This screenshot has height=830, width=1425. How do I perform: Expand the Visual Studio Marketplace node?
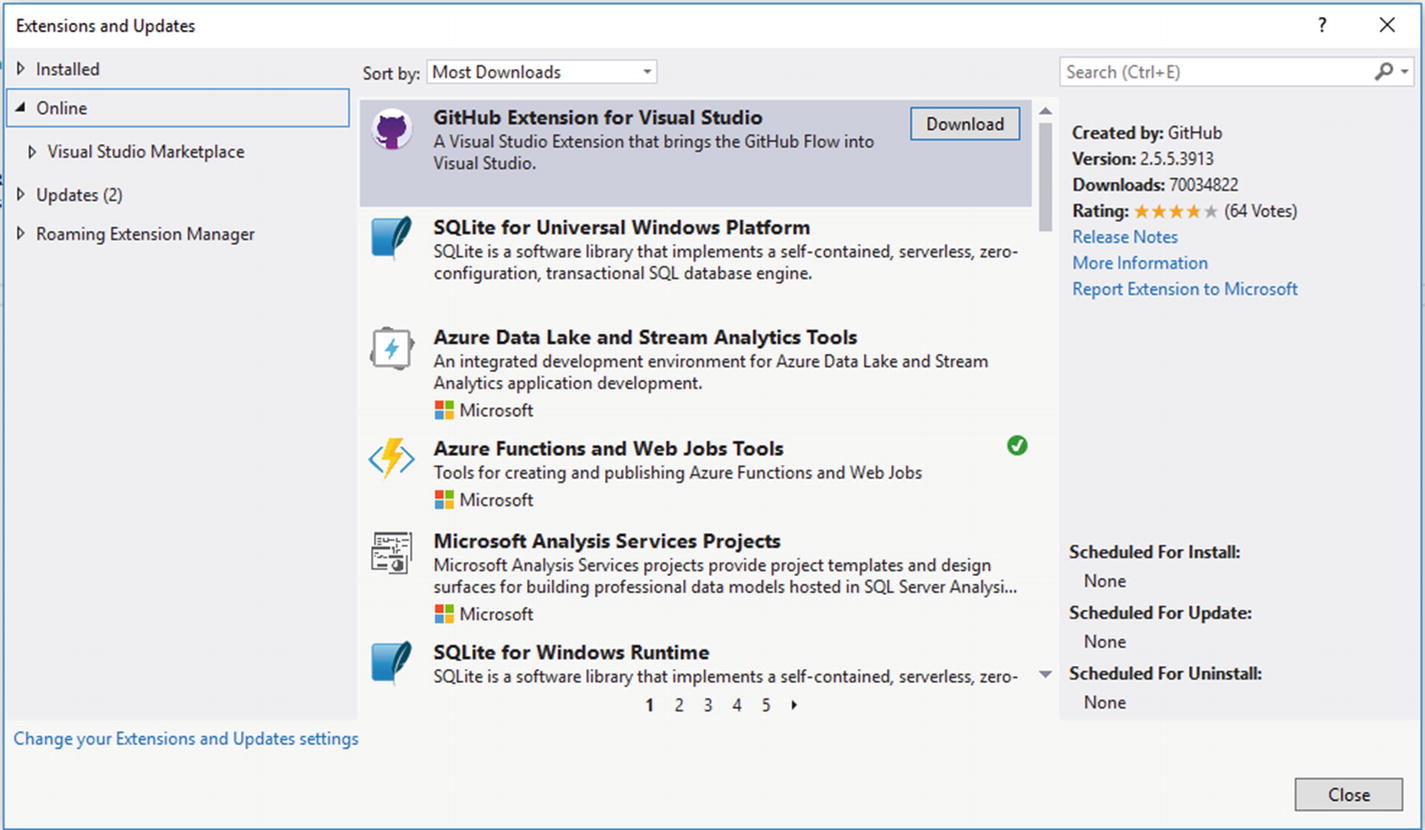click(x=32, y=152)
